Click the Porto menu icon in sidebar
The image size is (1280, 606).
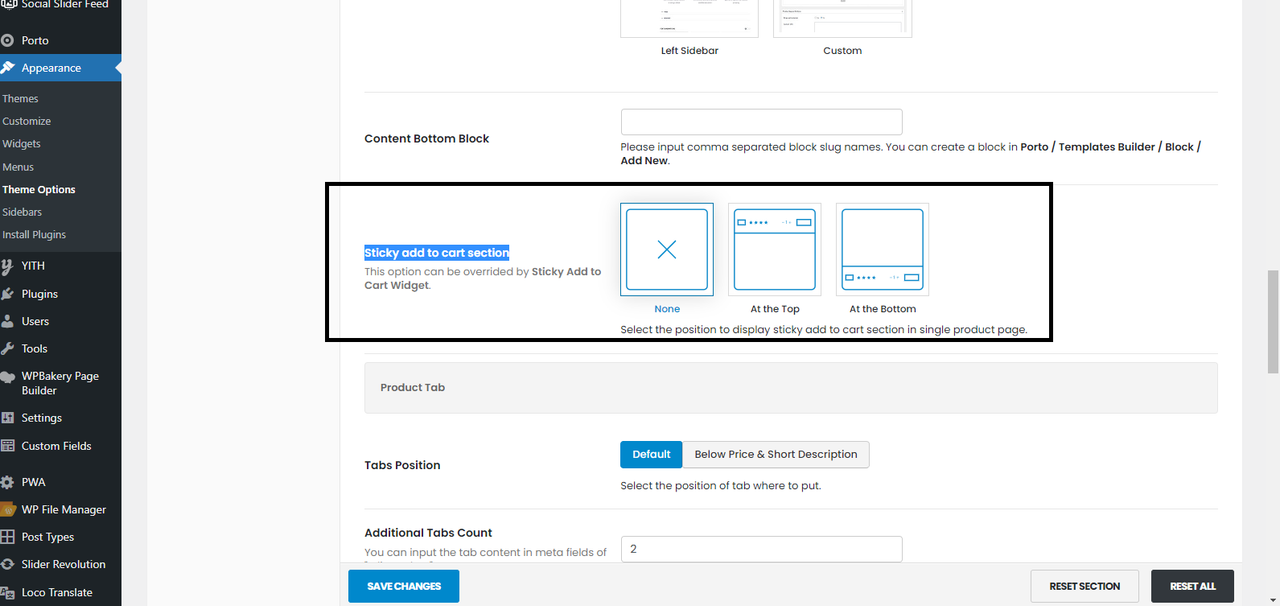click(8, 40)
